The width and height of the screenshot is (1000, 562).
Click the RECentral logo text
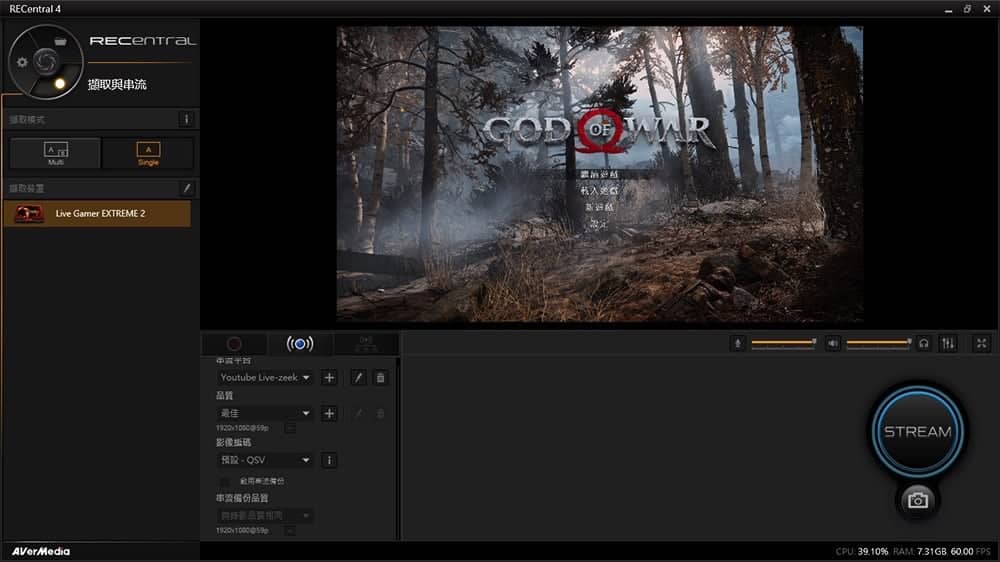click(x=143, y=41)
